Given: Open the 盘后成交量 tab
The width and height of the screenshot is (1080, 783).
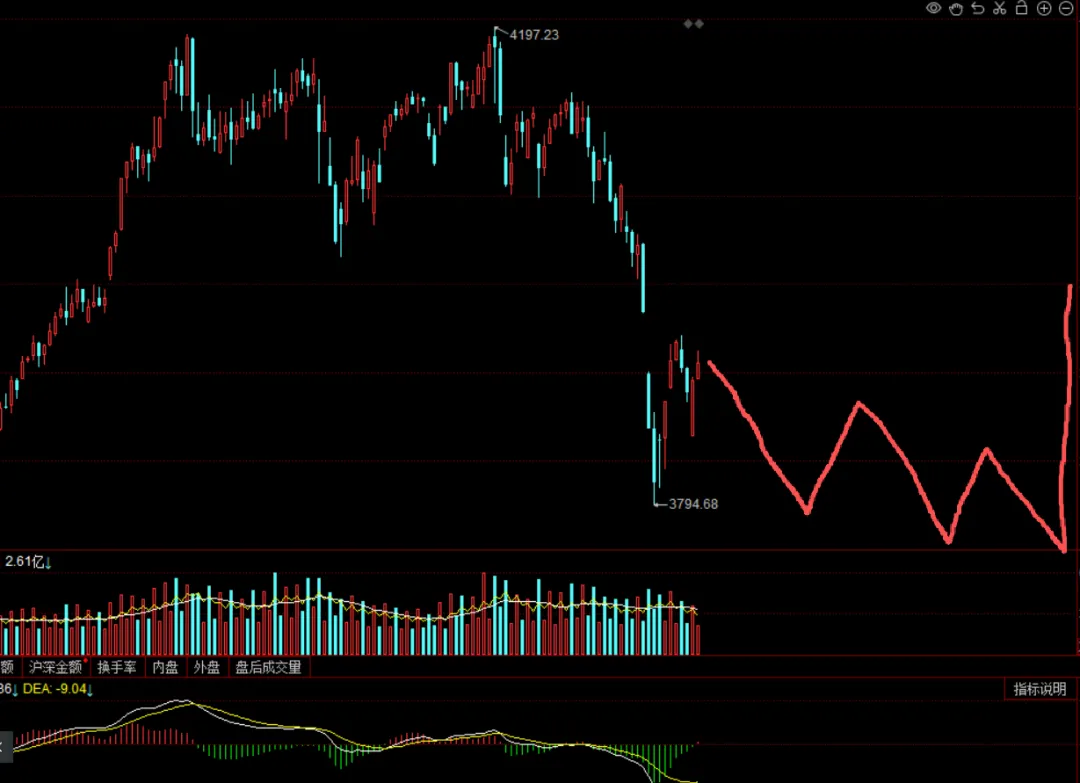Looking at the screenshot, I should point(269,667).
